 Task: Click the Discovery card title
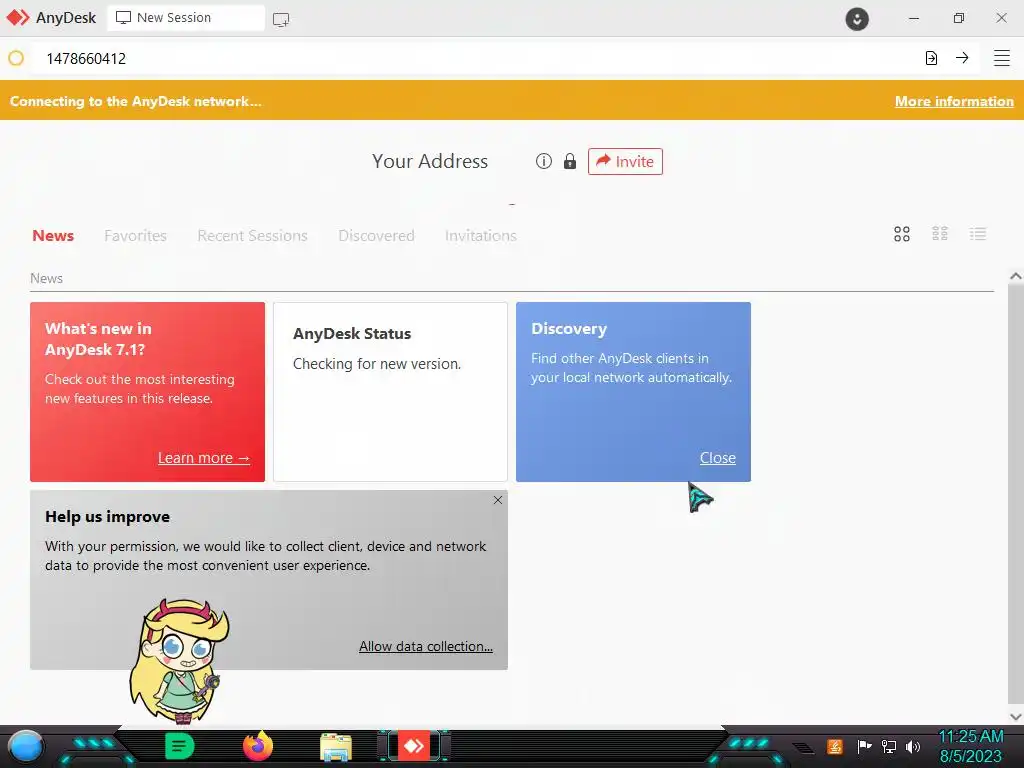click(569, 328)
